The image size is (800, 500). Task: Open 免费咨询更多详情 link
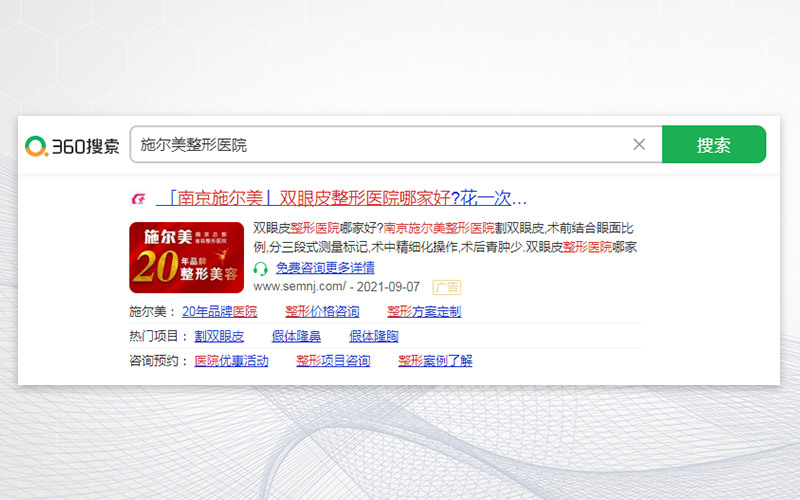tap(326, 267)
